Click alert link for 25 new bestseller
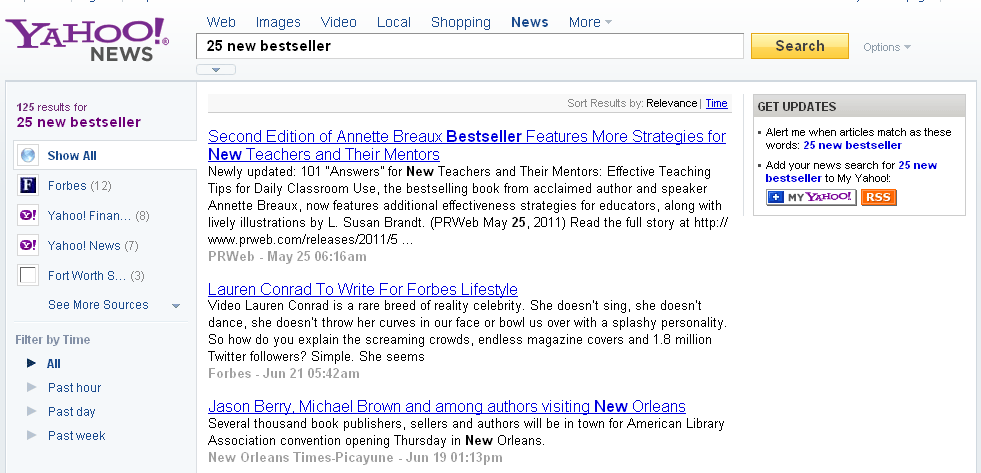Image resolution: width=981 pixels, height=473 pixels. 853,145
